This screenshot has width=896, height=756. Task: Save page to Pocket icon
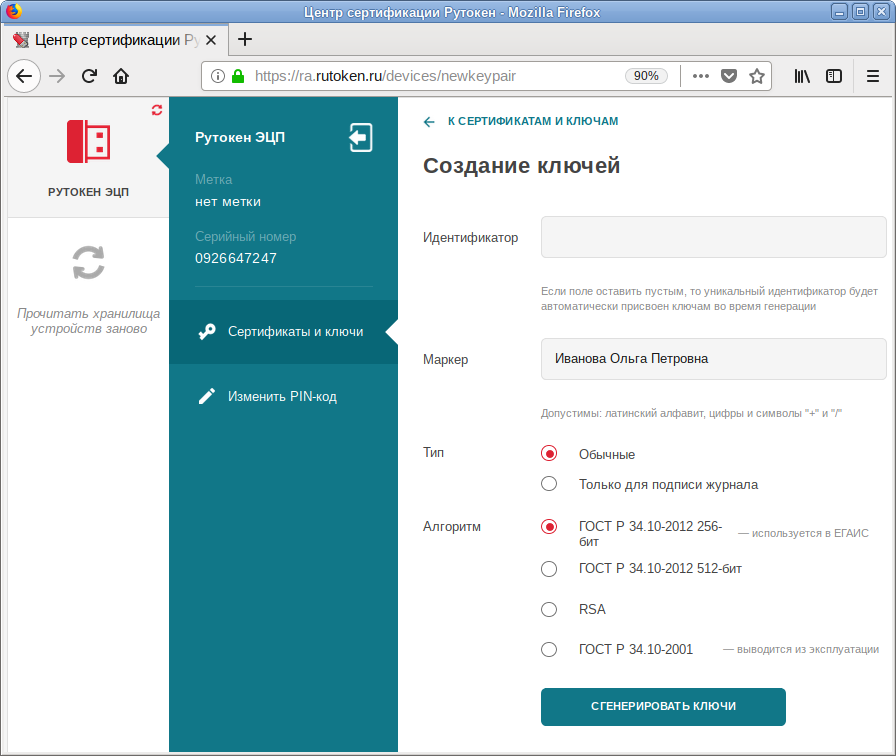click(729, 76)
